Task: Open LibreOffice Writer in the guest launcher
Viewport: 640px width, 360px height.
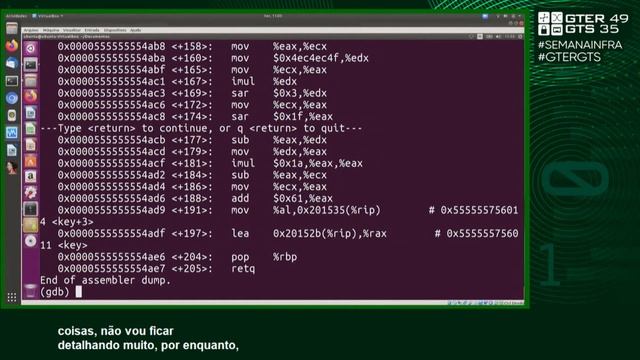Action: click(31, 113)
